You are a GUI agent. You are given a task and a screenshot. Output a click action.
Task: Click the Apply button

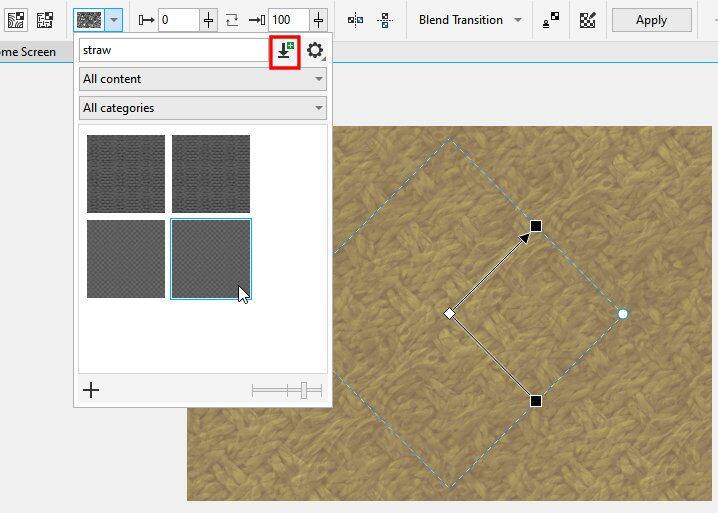pos(652,20)
